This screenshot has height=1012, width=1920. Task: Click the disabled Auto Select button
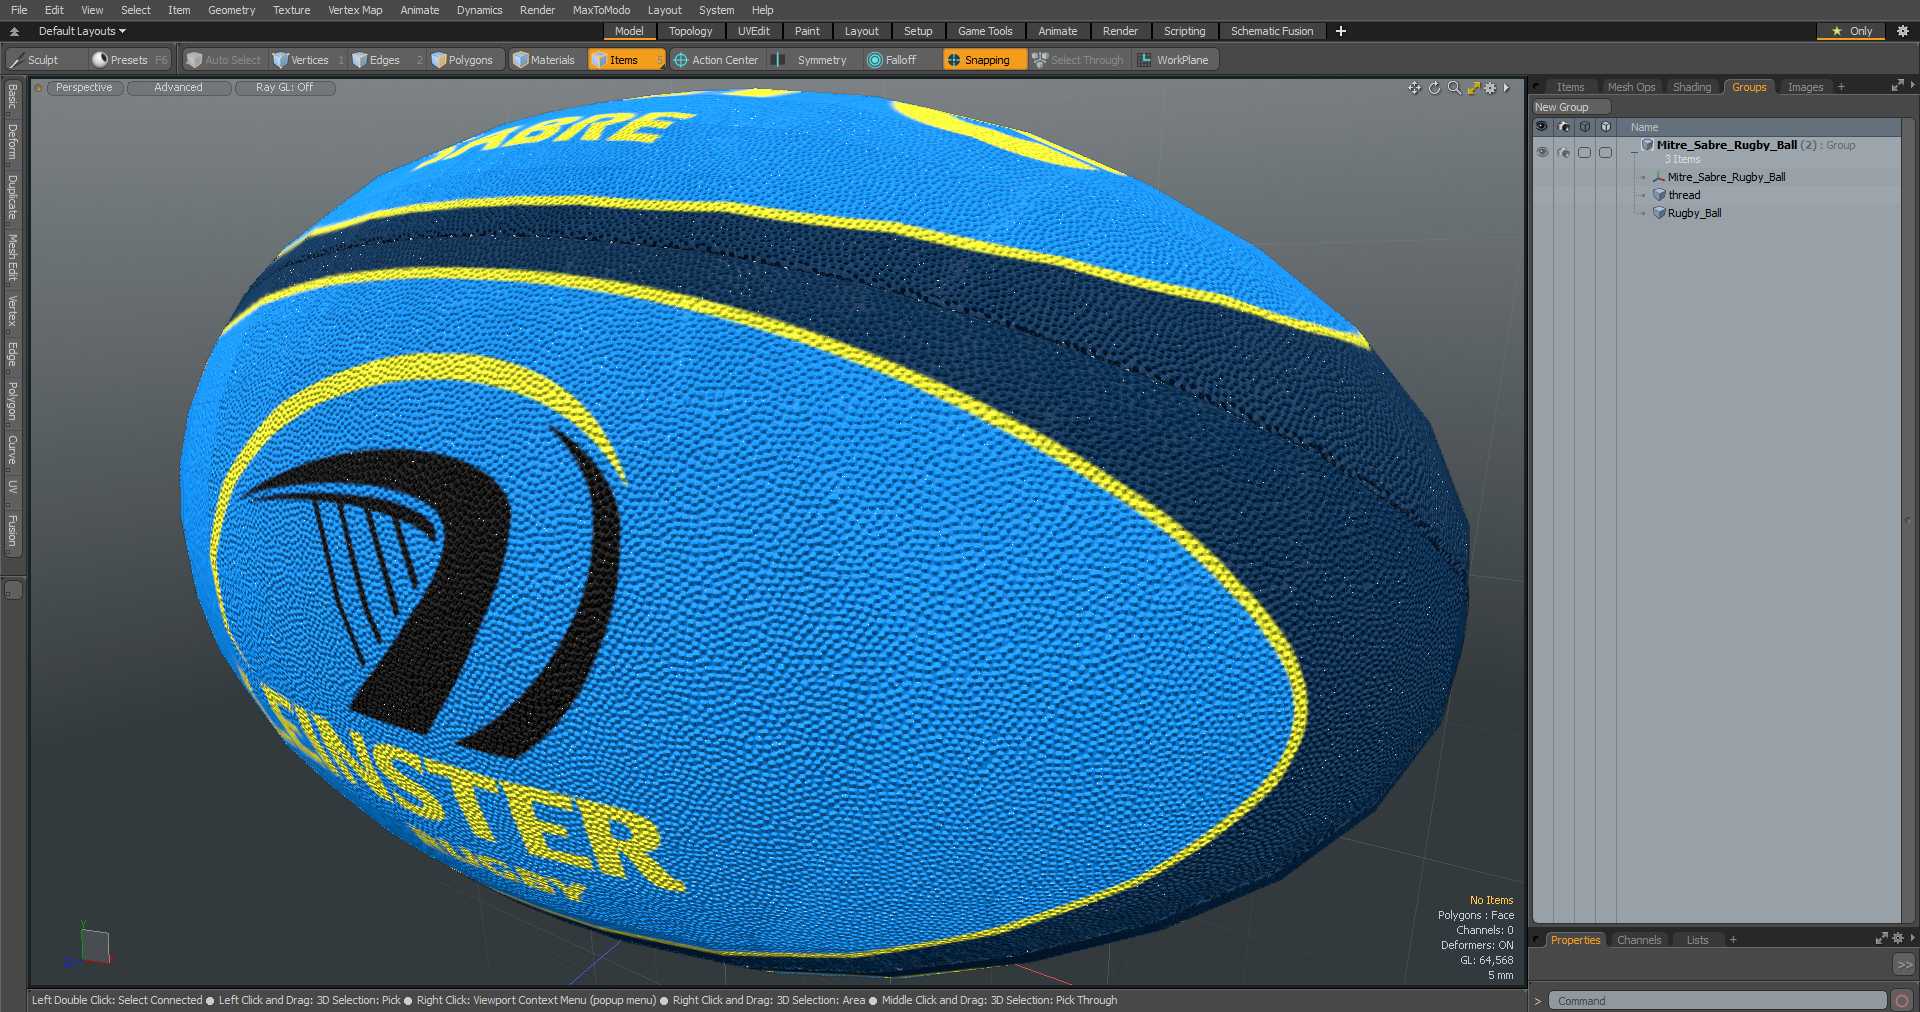tap(224, 60)
